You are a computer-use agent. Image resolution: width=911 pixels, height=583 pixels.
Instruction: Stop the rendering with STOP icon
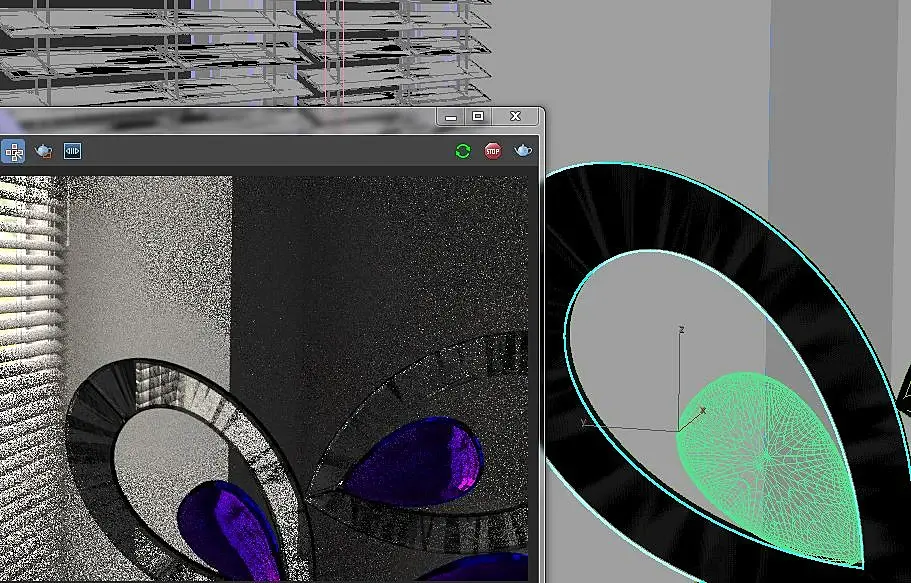pos(493,151)
